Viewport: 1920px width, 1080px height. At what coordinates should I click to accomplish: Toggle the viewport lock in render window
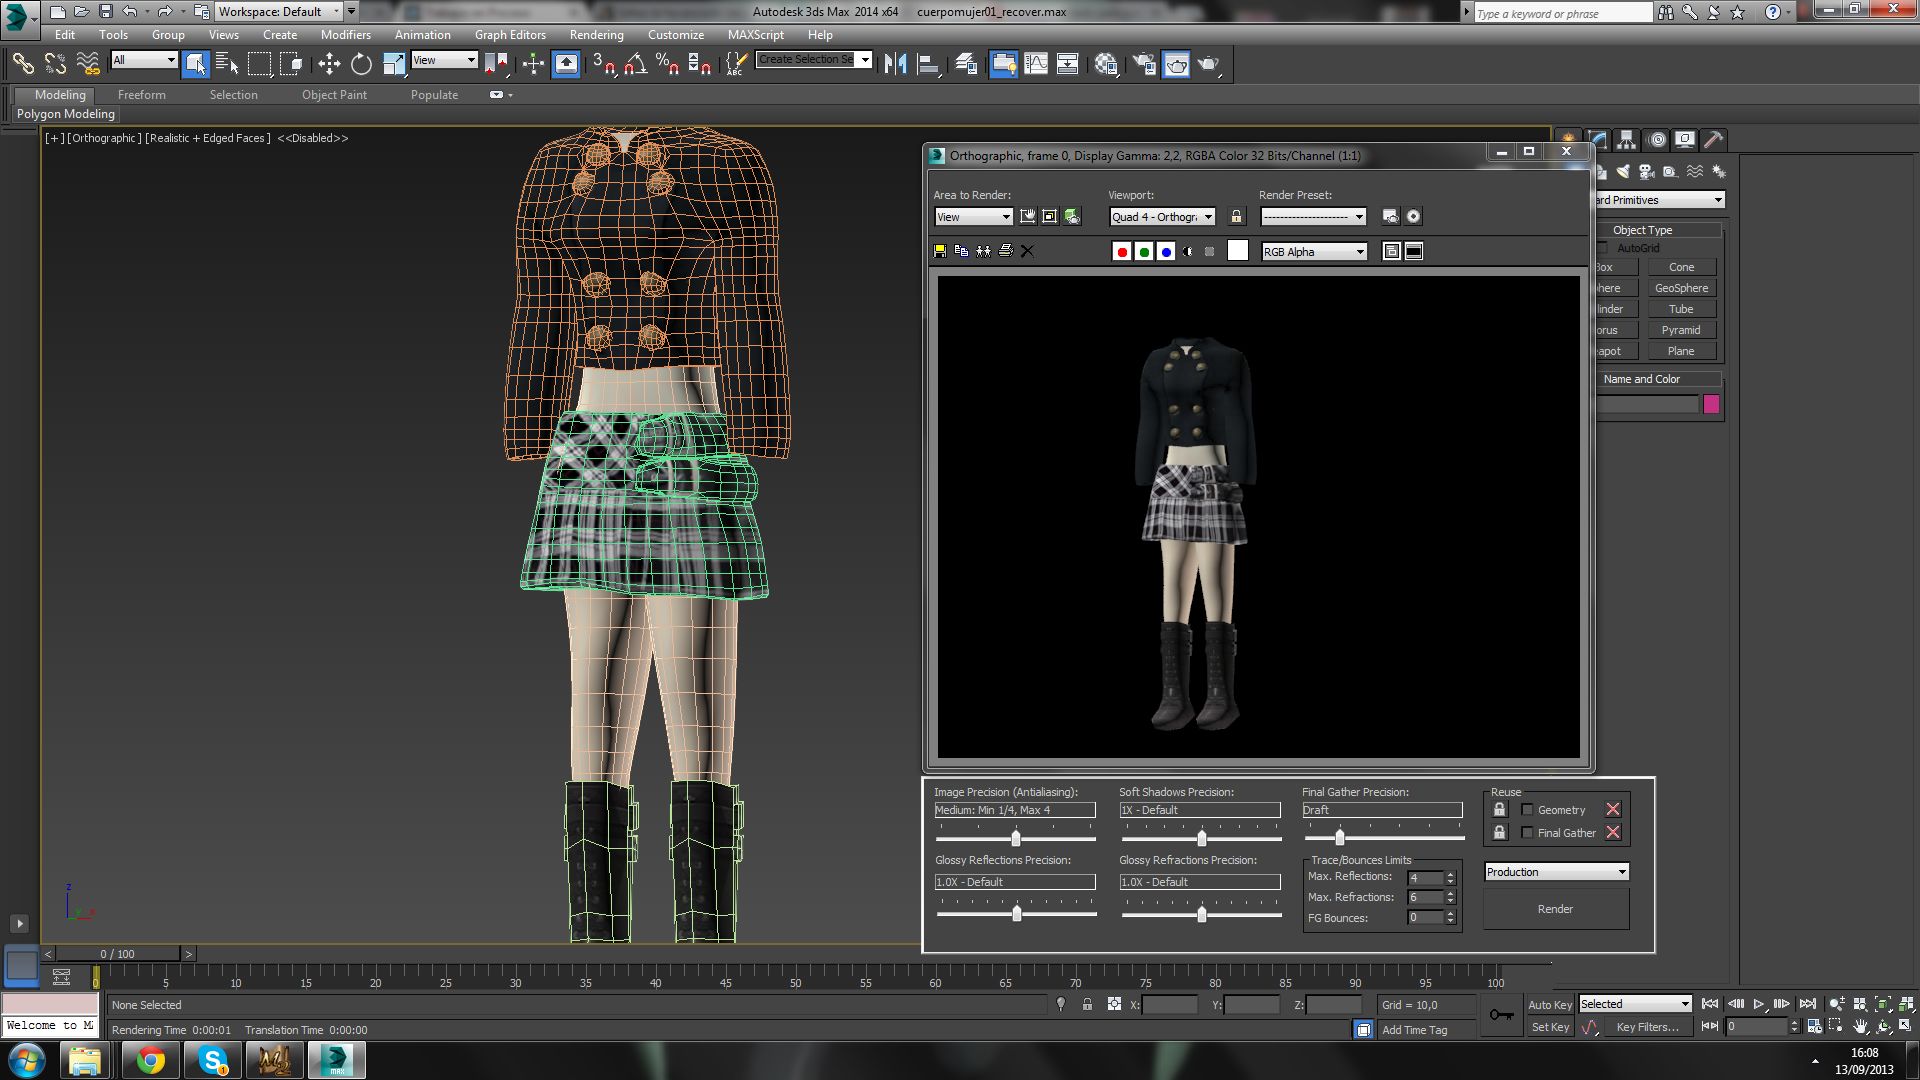(x=1236, y=216)
